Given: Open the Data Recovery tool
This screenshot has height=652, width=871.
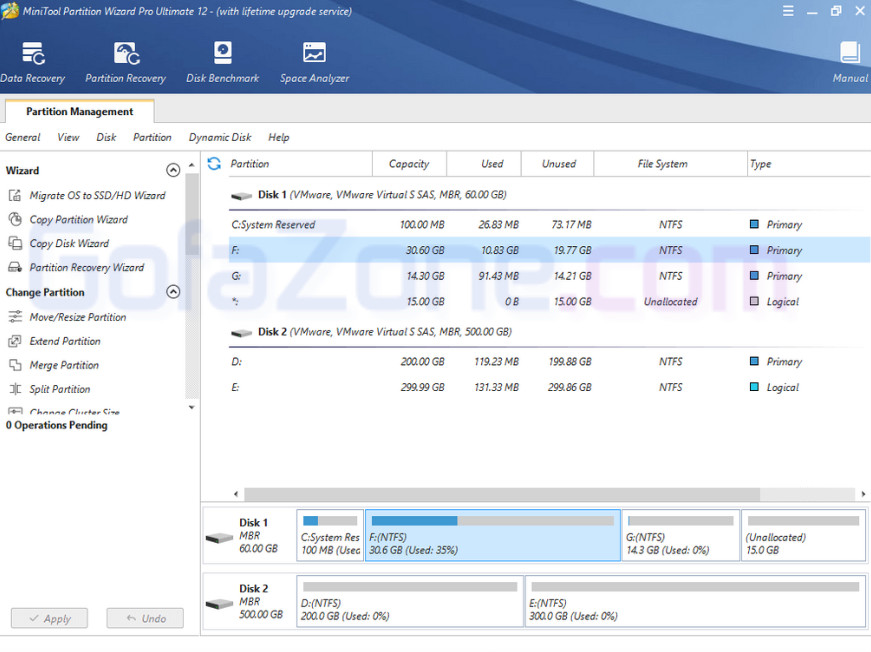Looking at the screenshot, I should coord(32,62).
